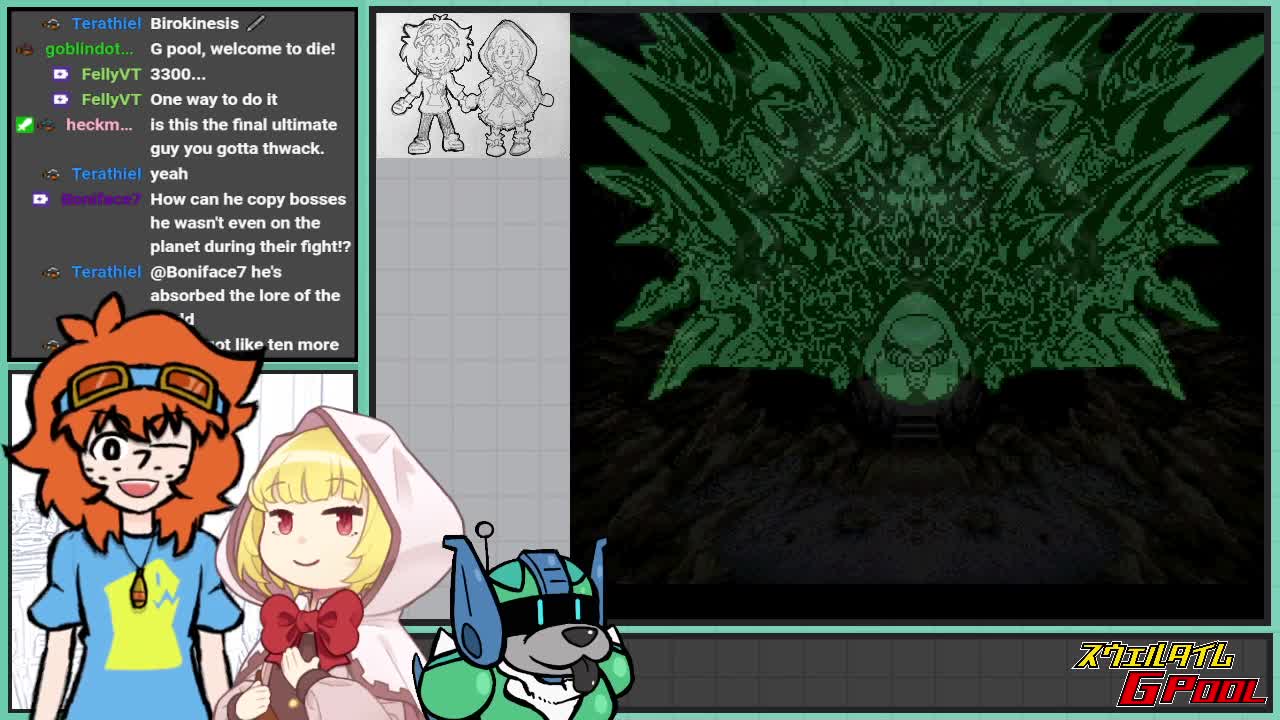Image resolution: width=1280 pixels, height=720 pixels.
Task: Open FellyVT username on the 3300... message
Action: click(111, 74)
